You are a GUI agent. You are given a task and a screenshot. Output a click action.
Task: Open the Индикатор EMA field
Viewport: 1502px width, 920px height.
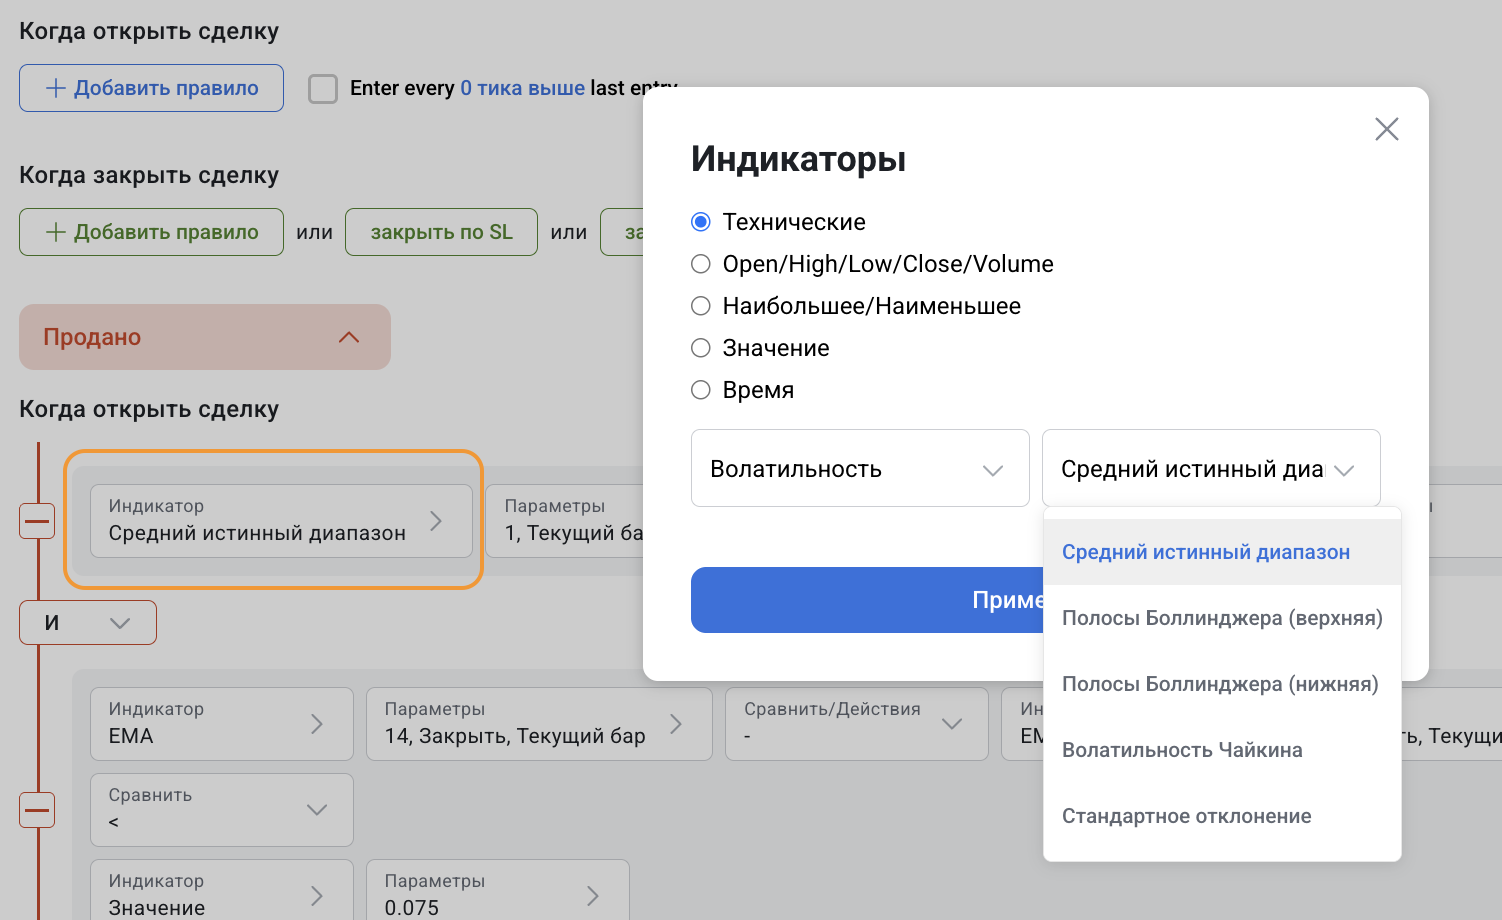tap(222, 724)
